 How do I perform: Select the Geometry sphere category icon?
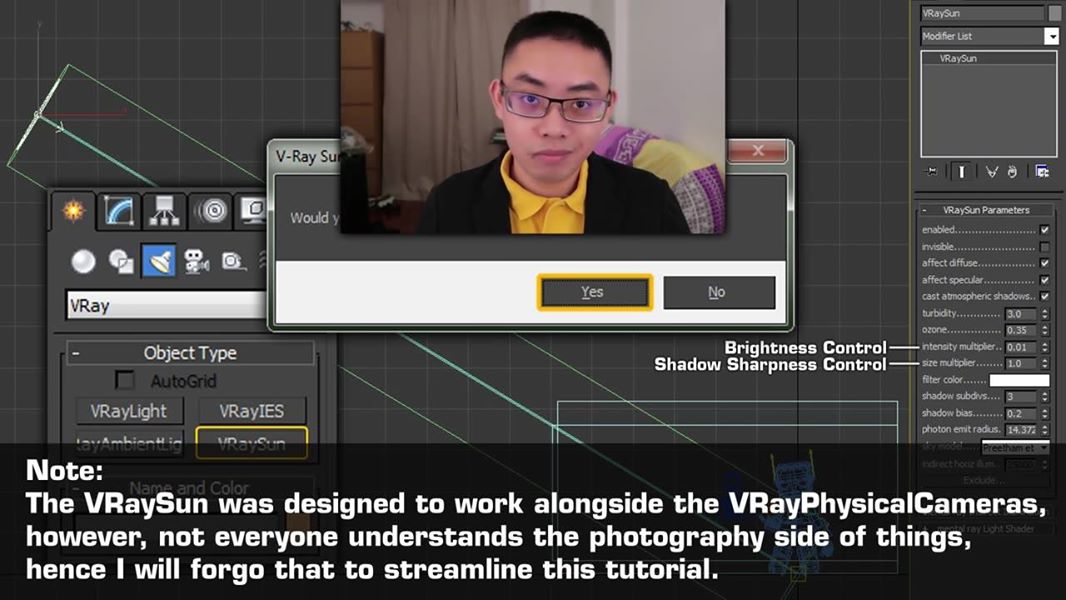[x=83, y=262]
